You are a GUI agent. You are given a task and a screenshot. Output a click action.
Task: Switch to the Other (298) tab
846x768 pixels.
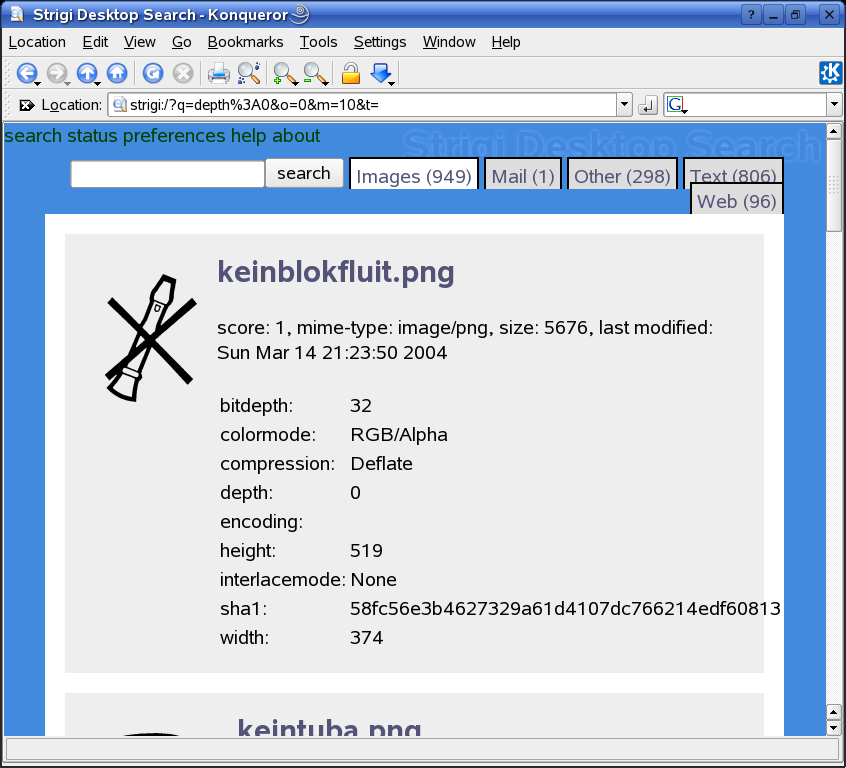point(622,176)
